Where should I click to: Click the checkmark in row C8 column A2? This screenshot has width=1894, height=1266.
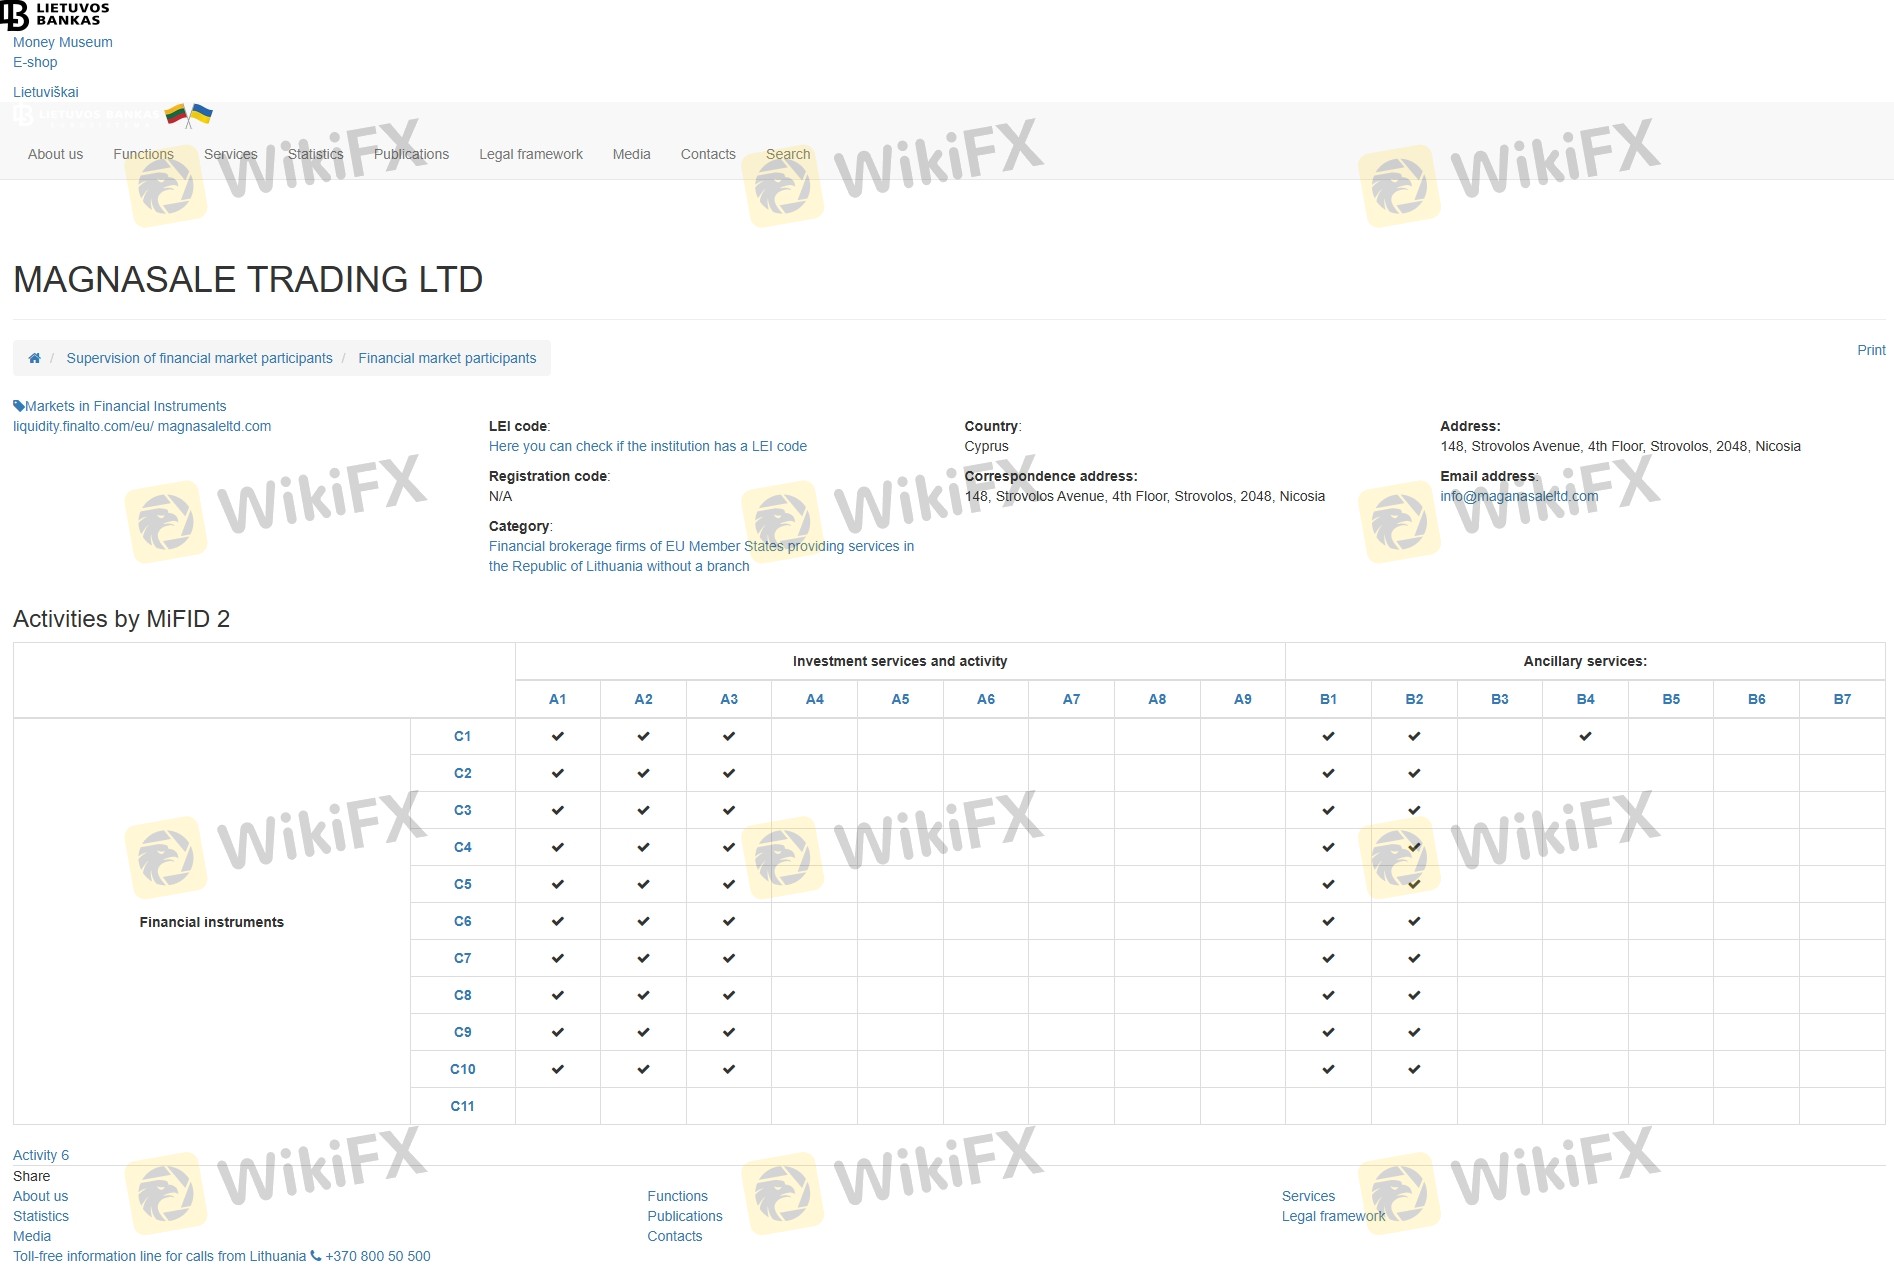[643, 995]
